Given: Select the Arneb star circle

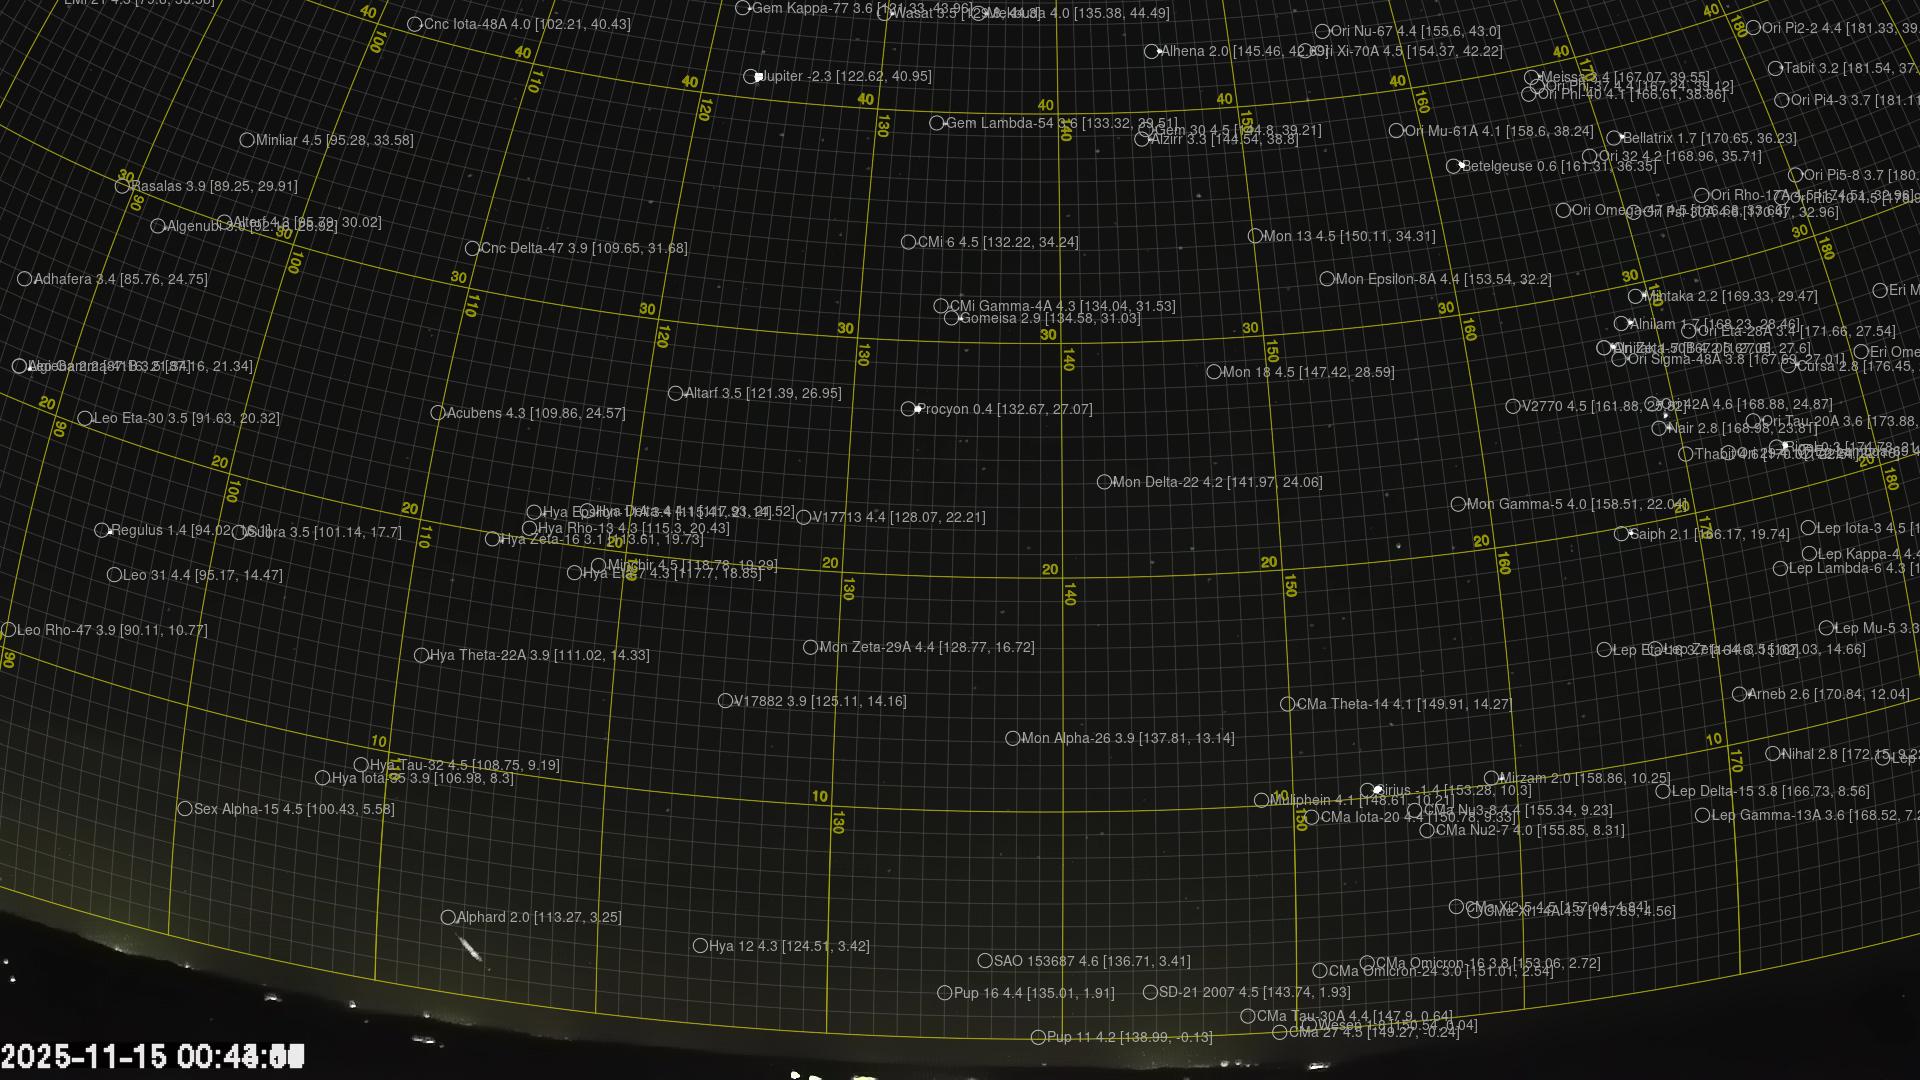Looking at the screenshot, I should coord(1739,695).
